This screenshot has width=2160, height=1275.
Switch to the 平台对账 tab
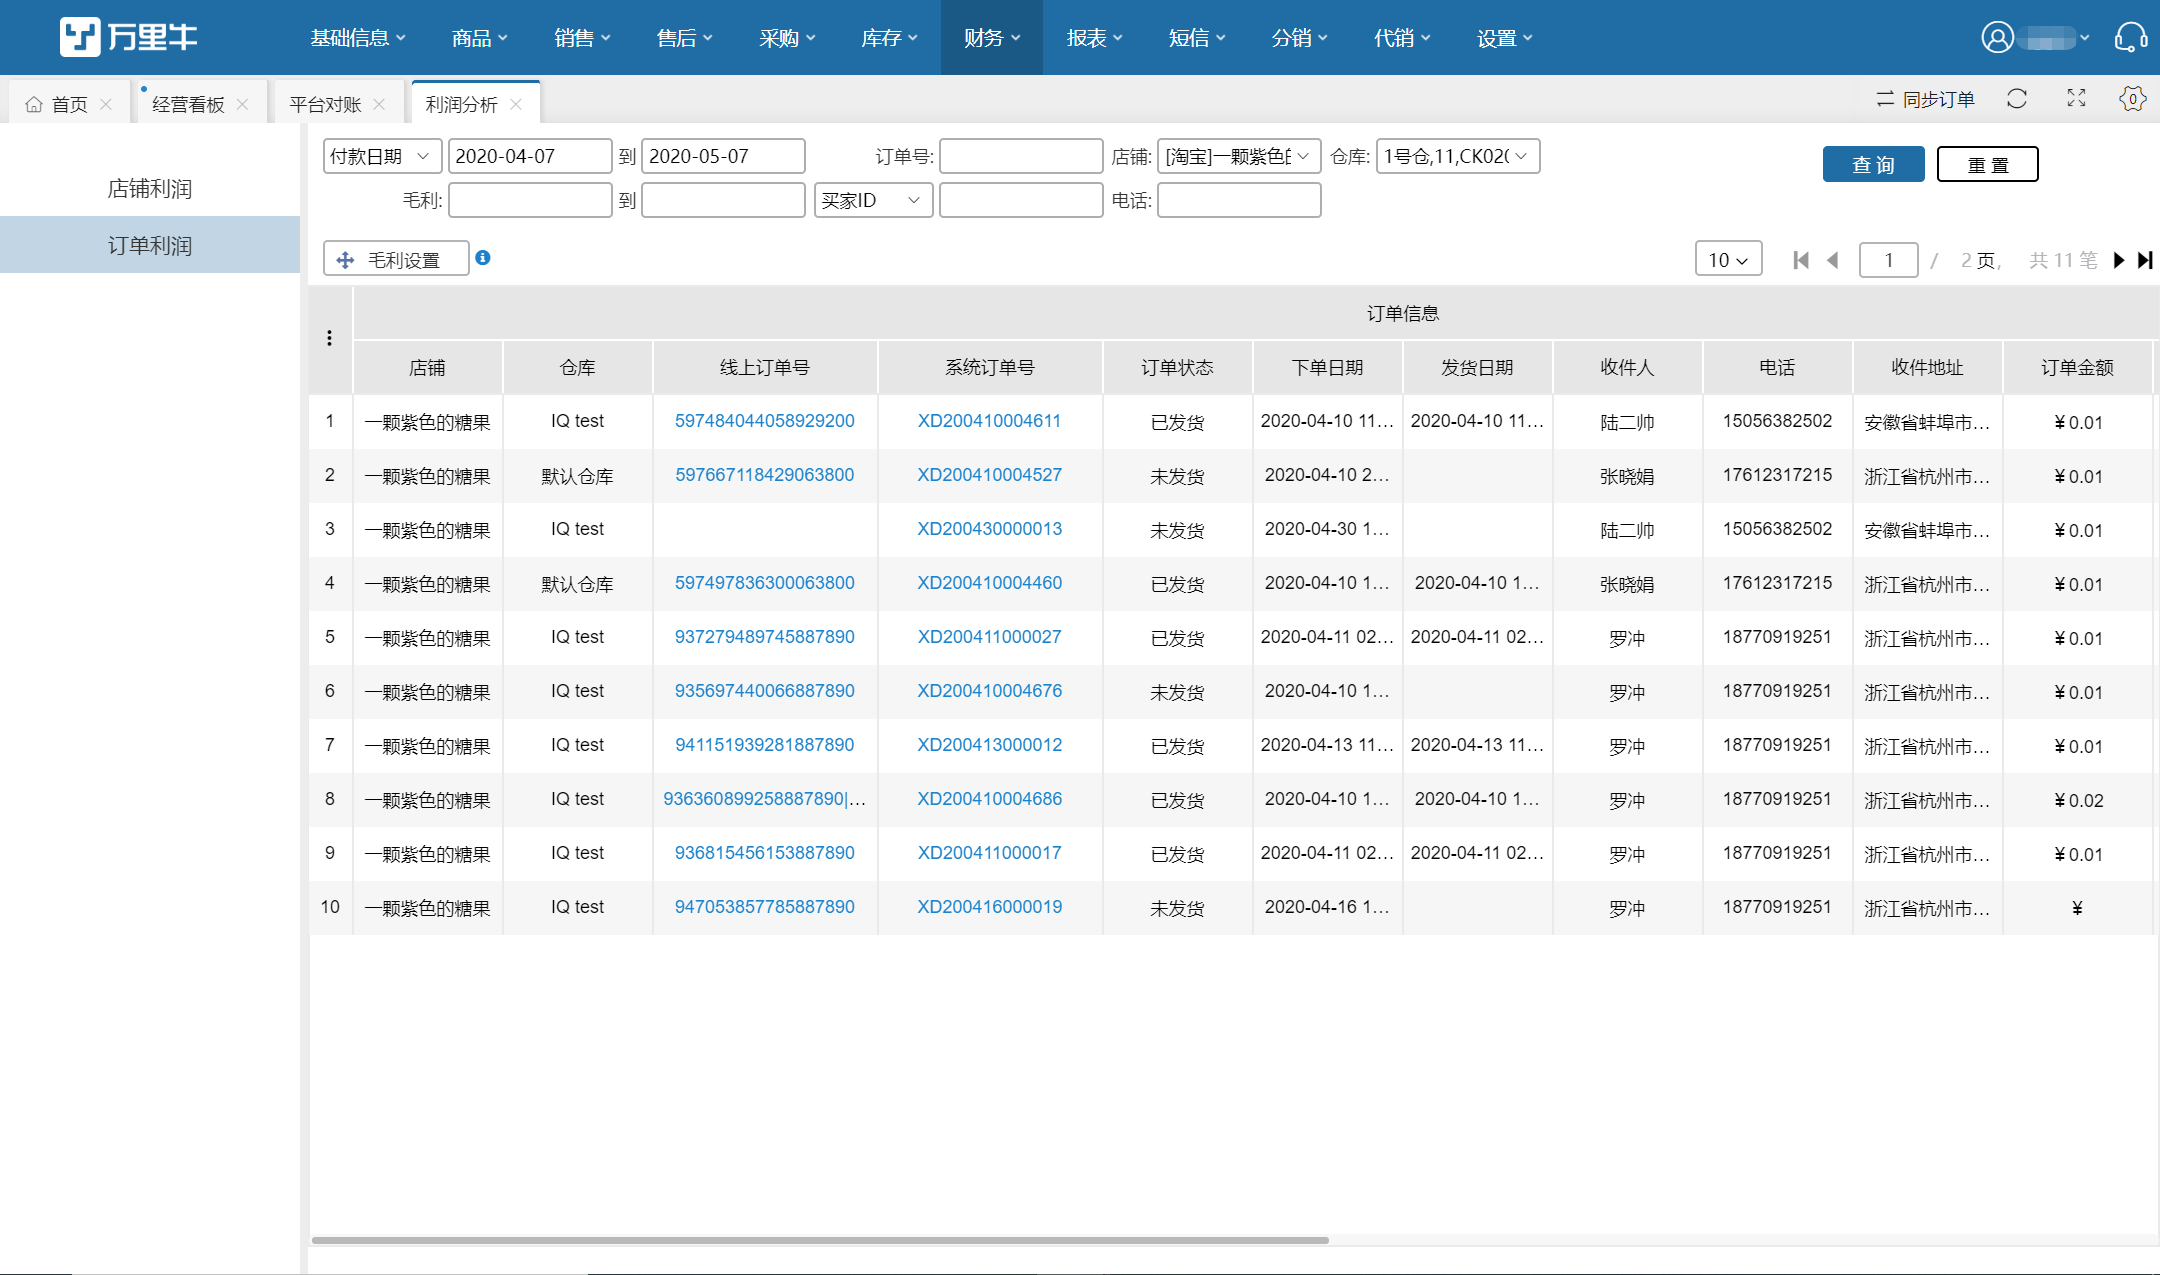(325, 104)
